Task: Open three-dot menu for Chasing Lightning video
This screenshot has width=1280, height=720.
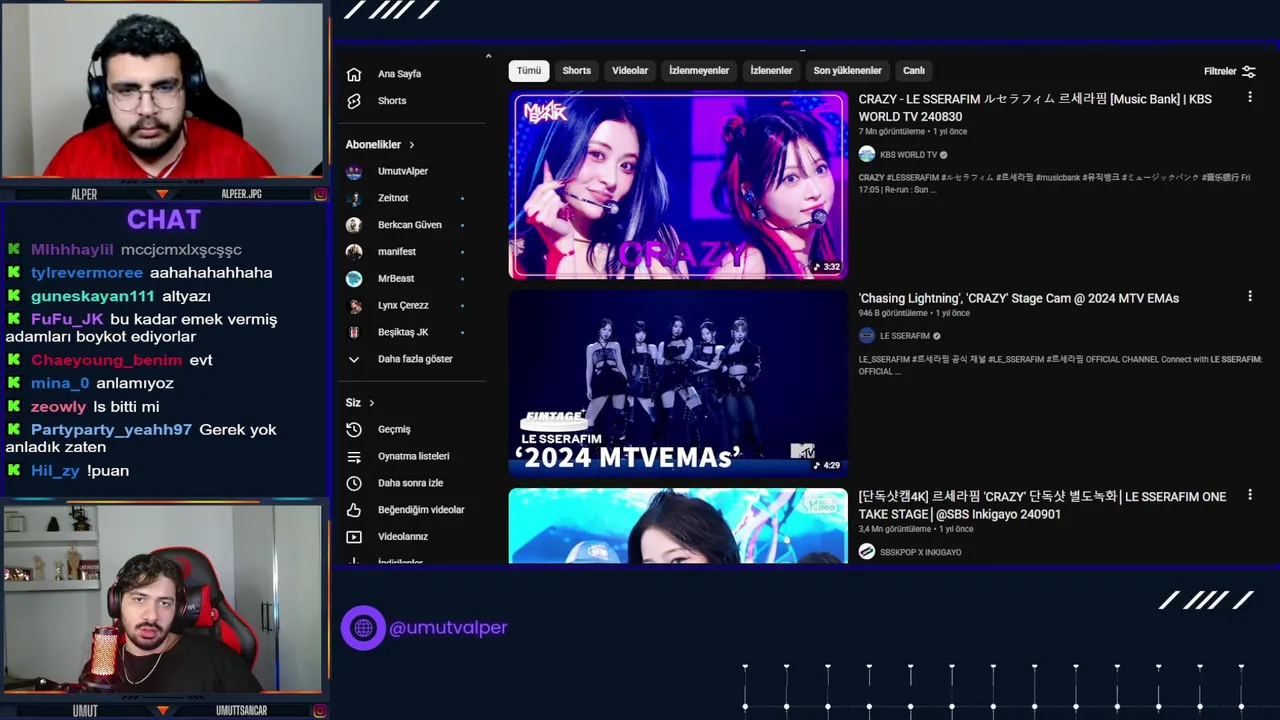Action: point(1249,296)
